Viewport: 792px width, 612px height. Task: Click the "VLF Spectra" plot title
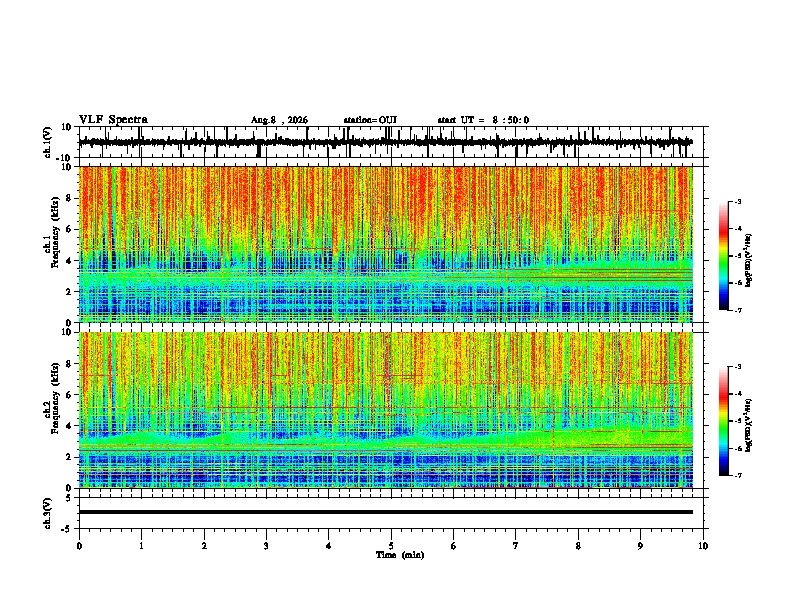113,120
